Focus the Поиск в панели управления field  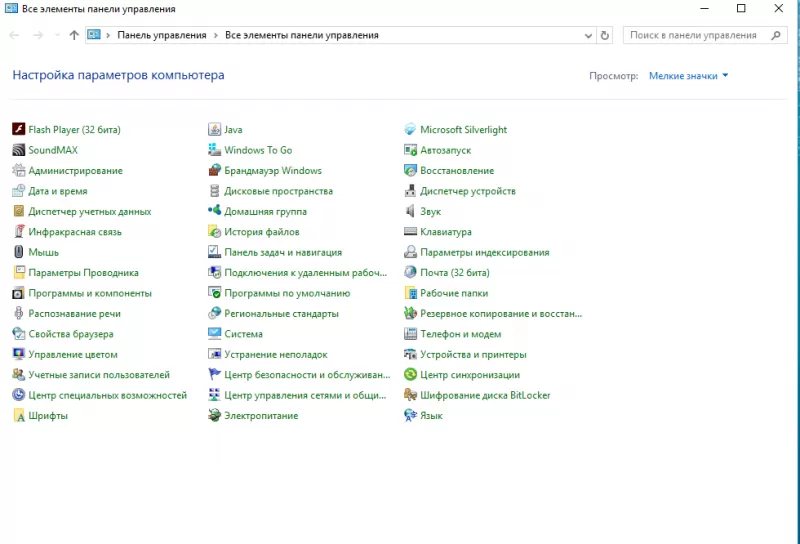[705, 35]
